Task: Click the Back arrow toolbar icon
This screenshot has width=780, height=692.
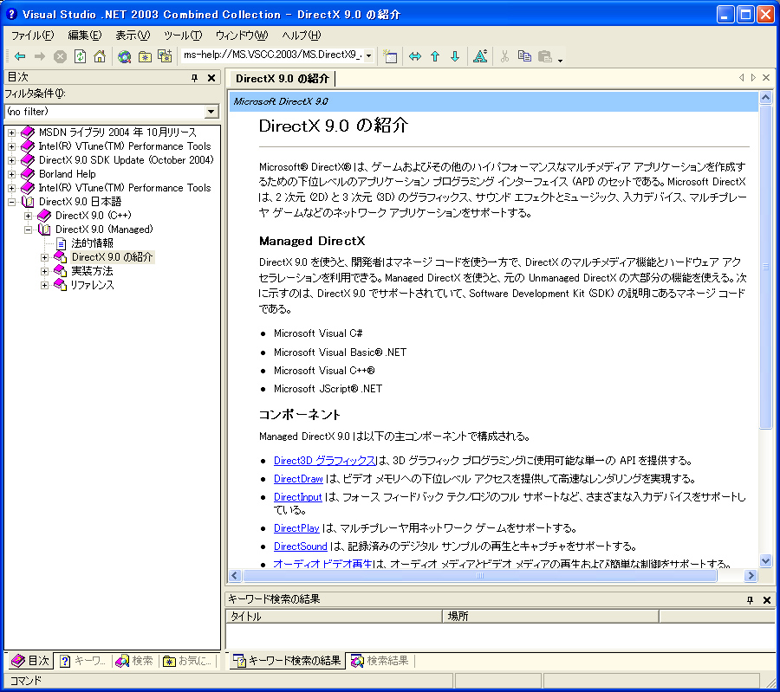Action: pos(20,57)
